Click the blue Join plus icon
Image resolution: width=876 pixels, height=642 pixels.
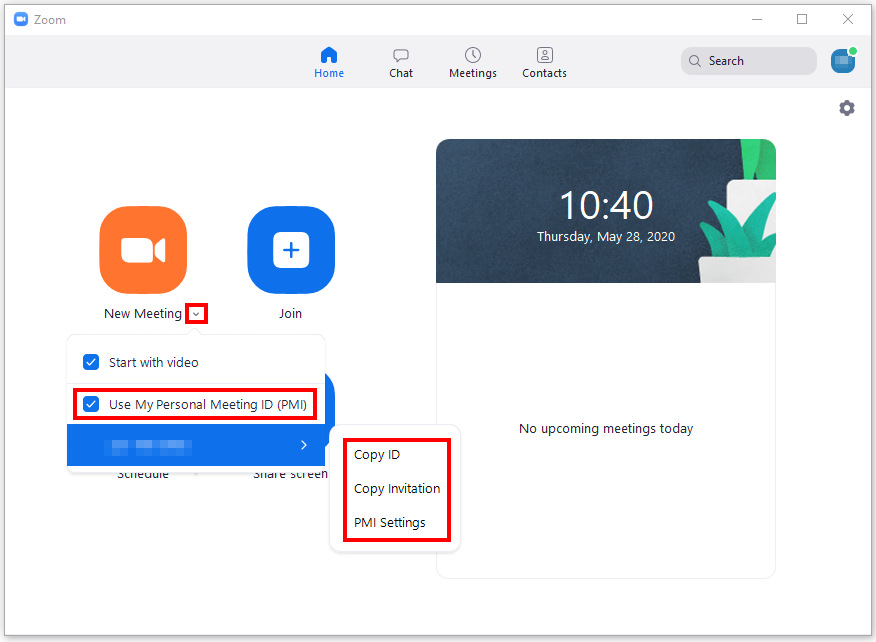point(291,250)
